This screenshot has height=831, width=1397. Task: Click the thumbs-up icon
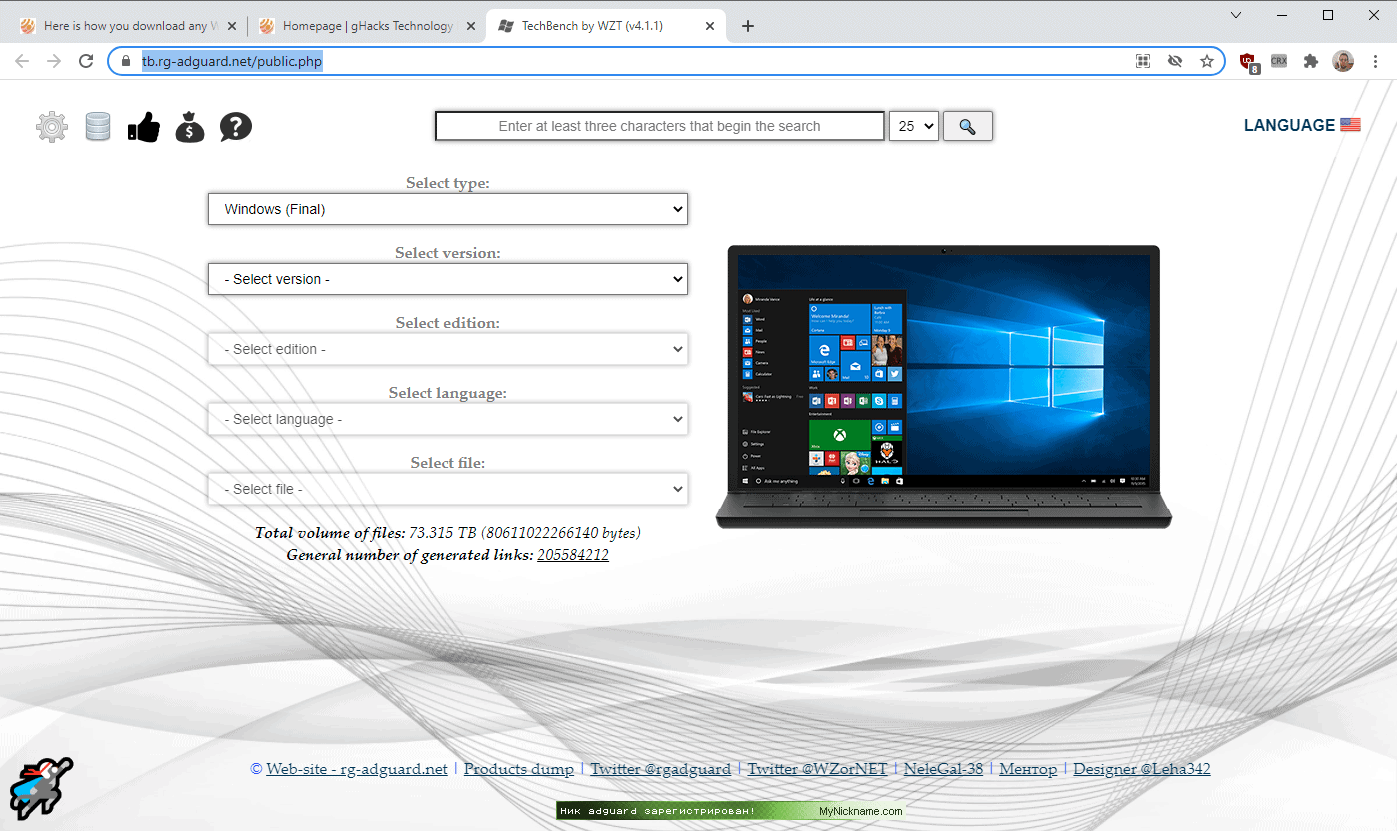[144, 127]
